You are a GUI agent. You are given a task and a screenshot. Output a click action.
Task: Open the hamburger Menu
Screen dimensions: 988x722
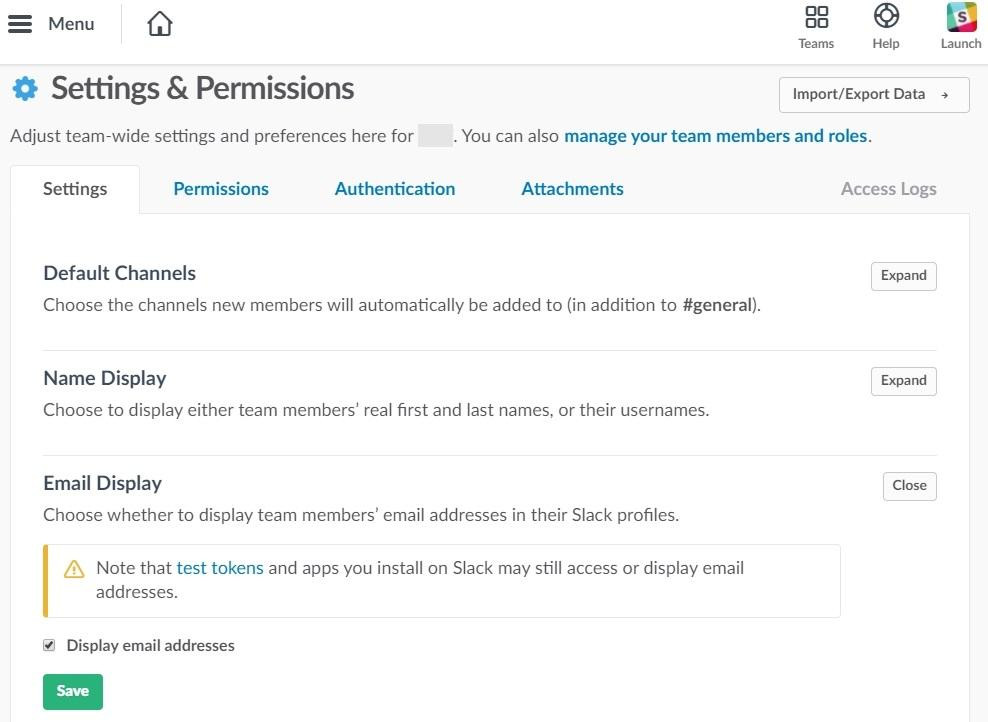20,23
